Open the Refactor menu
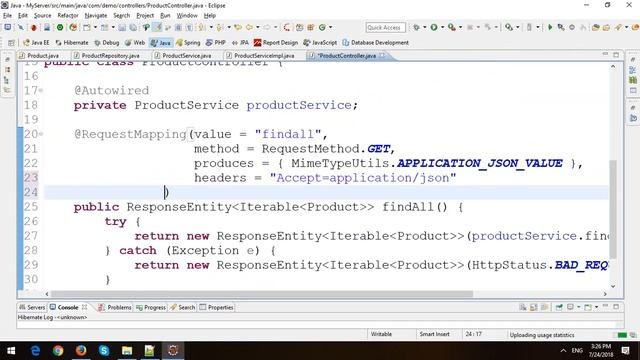The height and width of the screenshot is (360, 640). pyautogui.click(x=68, y=16)
